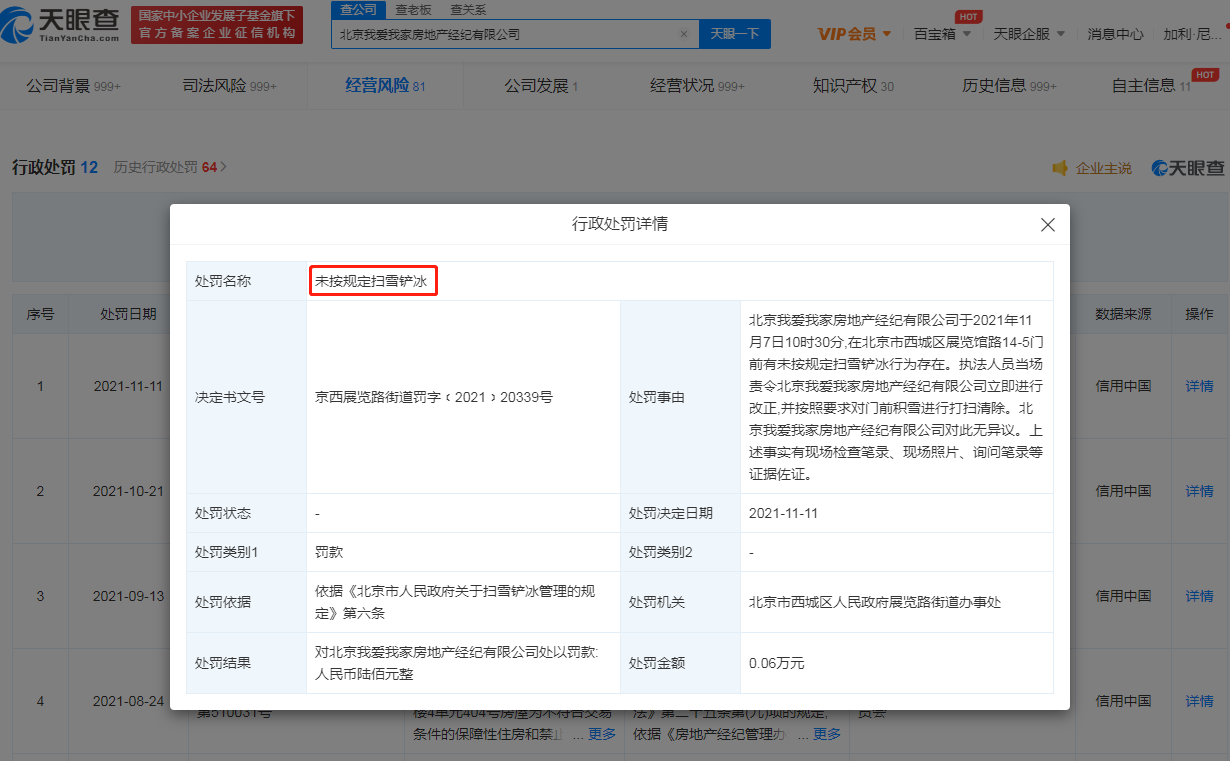Screen dimensions: 1230x761
Task: Select the 自主信息 tab
Action: (x=1151, y=86)
